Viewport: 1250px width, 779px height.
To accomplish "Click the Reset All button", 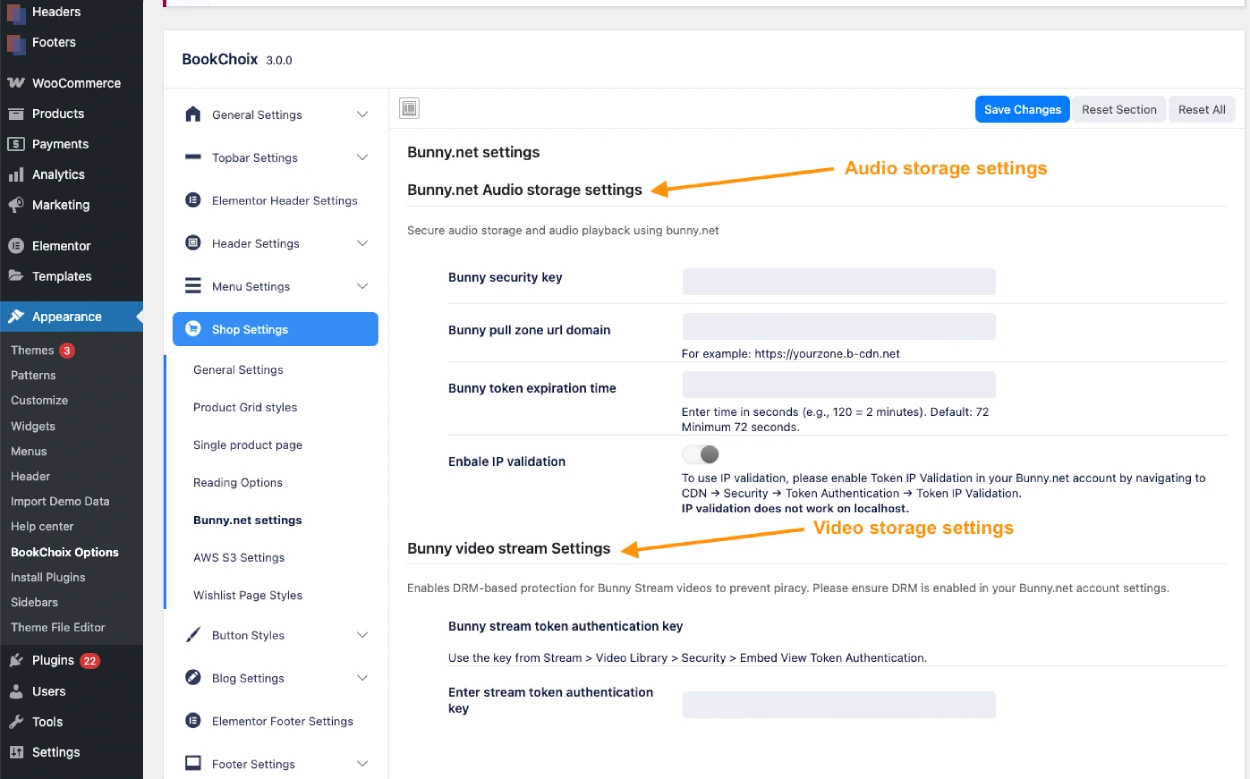I will tap(1202, 109).
